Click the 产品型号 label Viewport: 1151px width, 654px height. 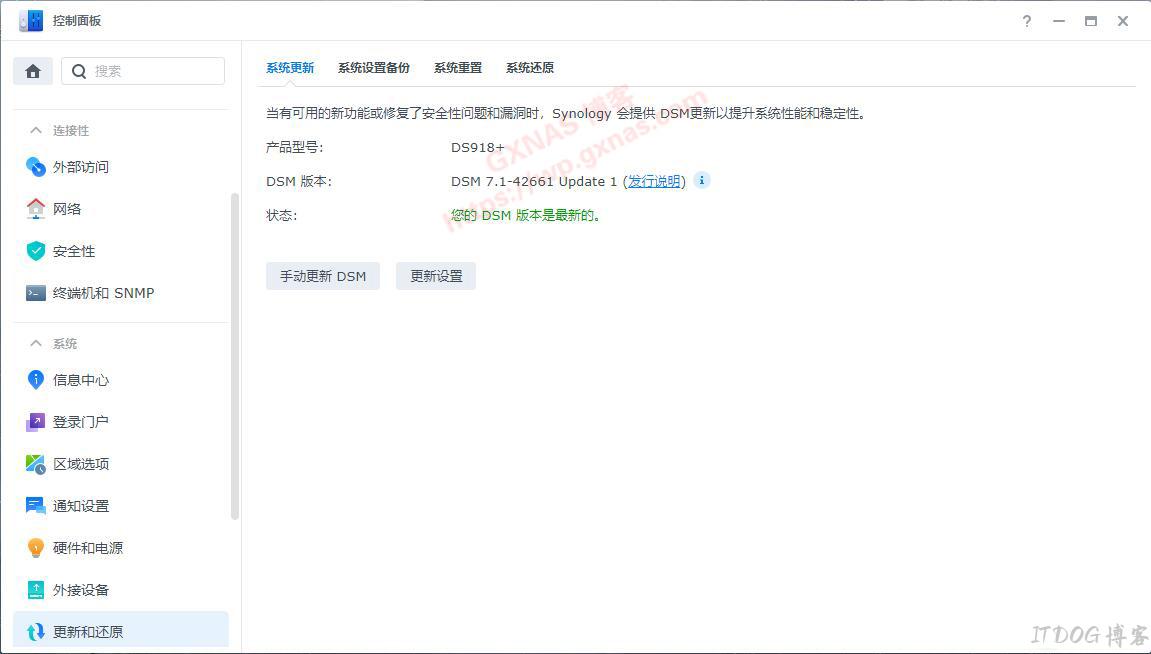point(294,148)
